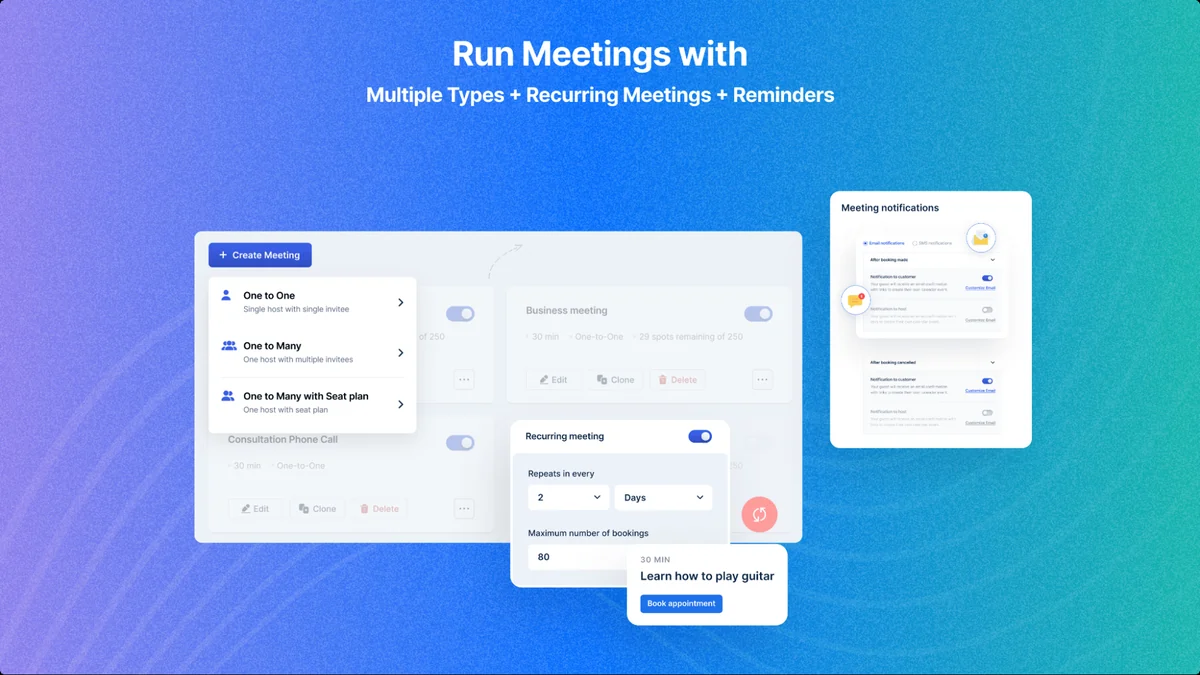Click the Seat plan meeting type icon

point(228,396)
